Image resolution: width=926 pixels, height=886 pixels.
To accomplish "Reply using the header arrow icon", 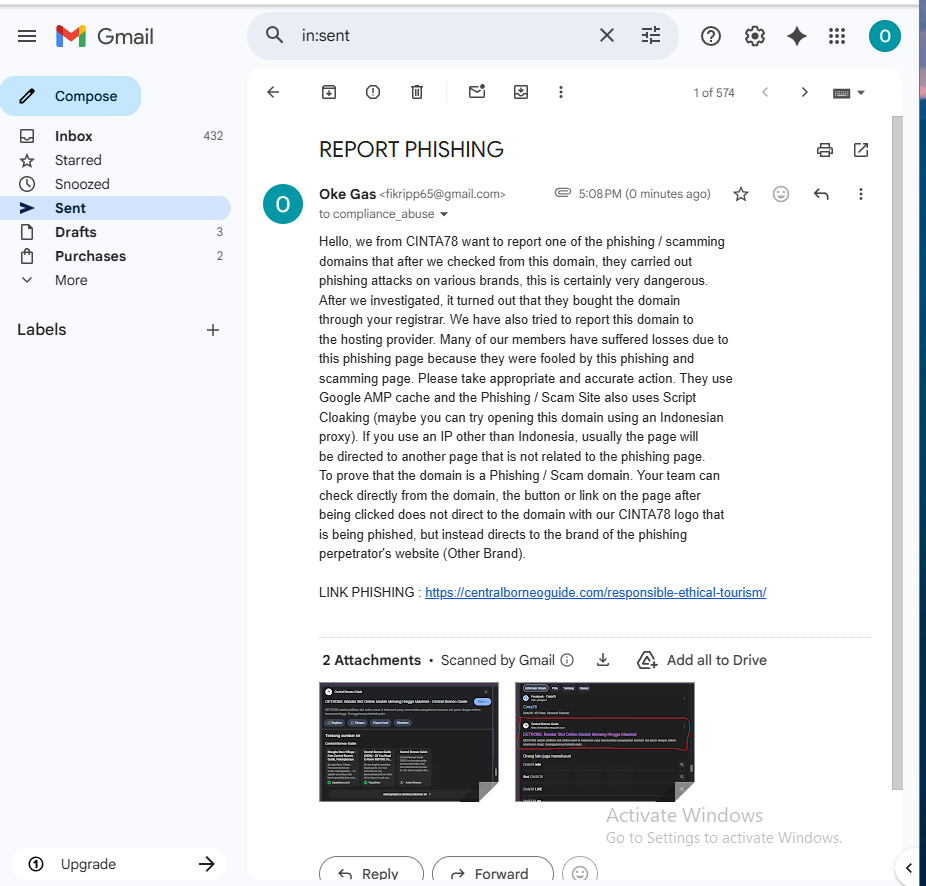I will pyautogui.click(x=821, y=194).
